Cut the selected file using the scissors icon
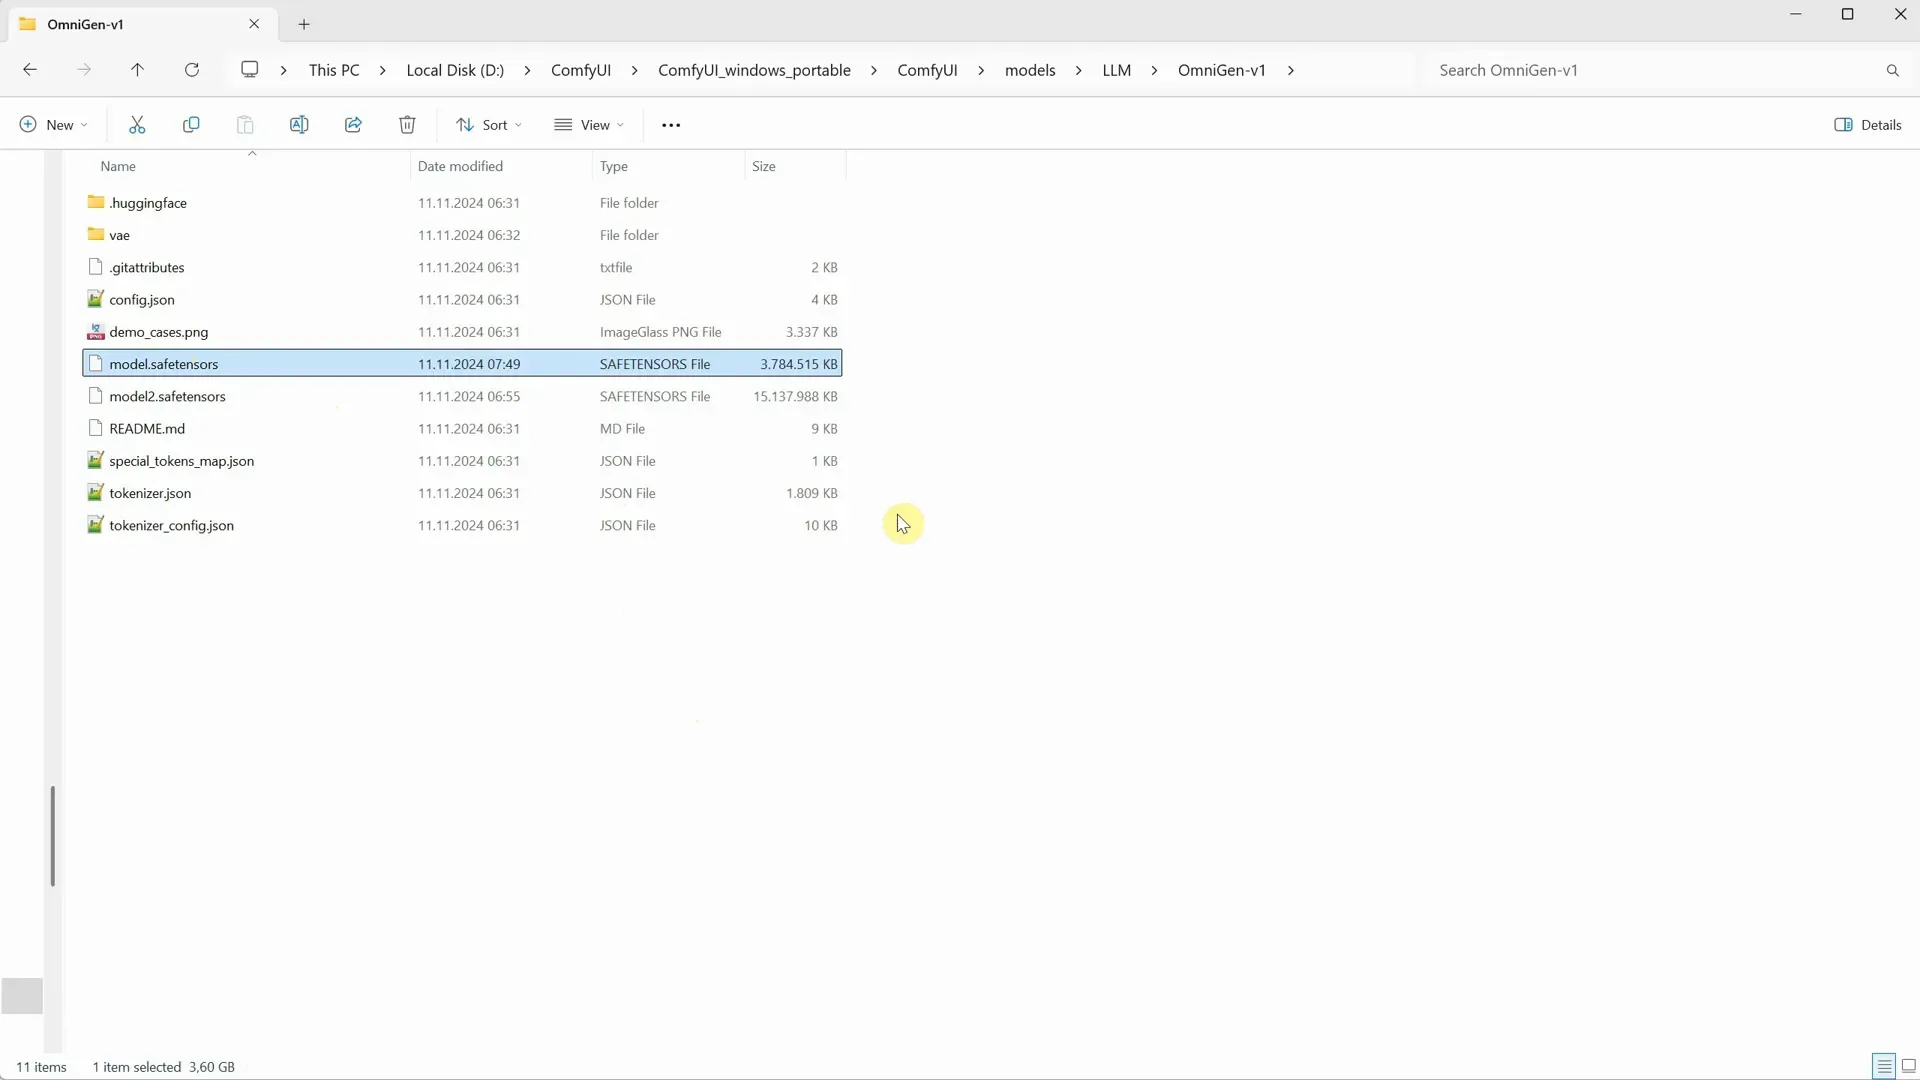 pos(137,124)
